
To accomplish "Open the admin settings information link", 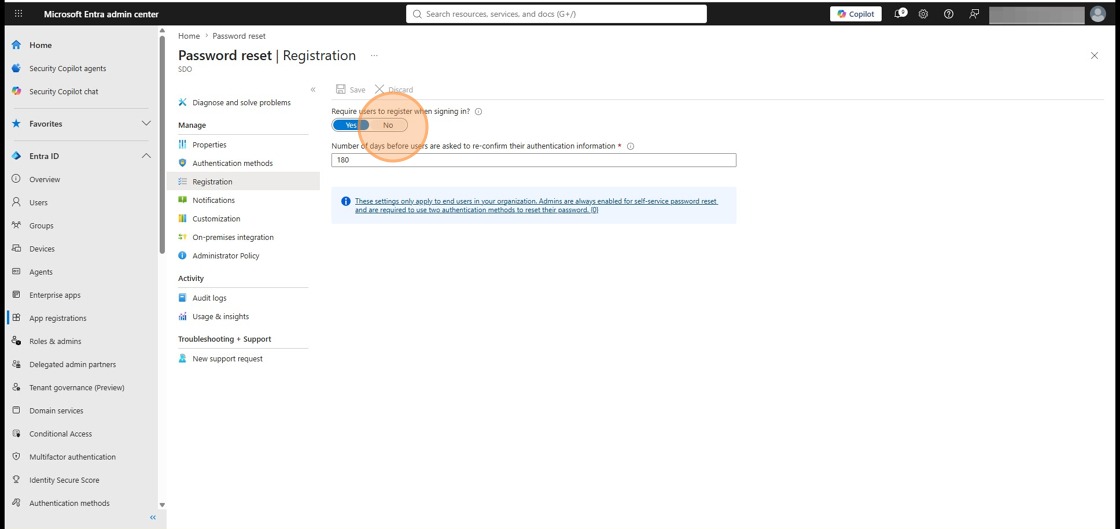I will click(x=536, y=206).
